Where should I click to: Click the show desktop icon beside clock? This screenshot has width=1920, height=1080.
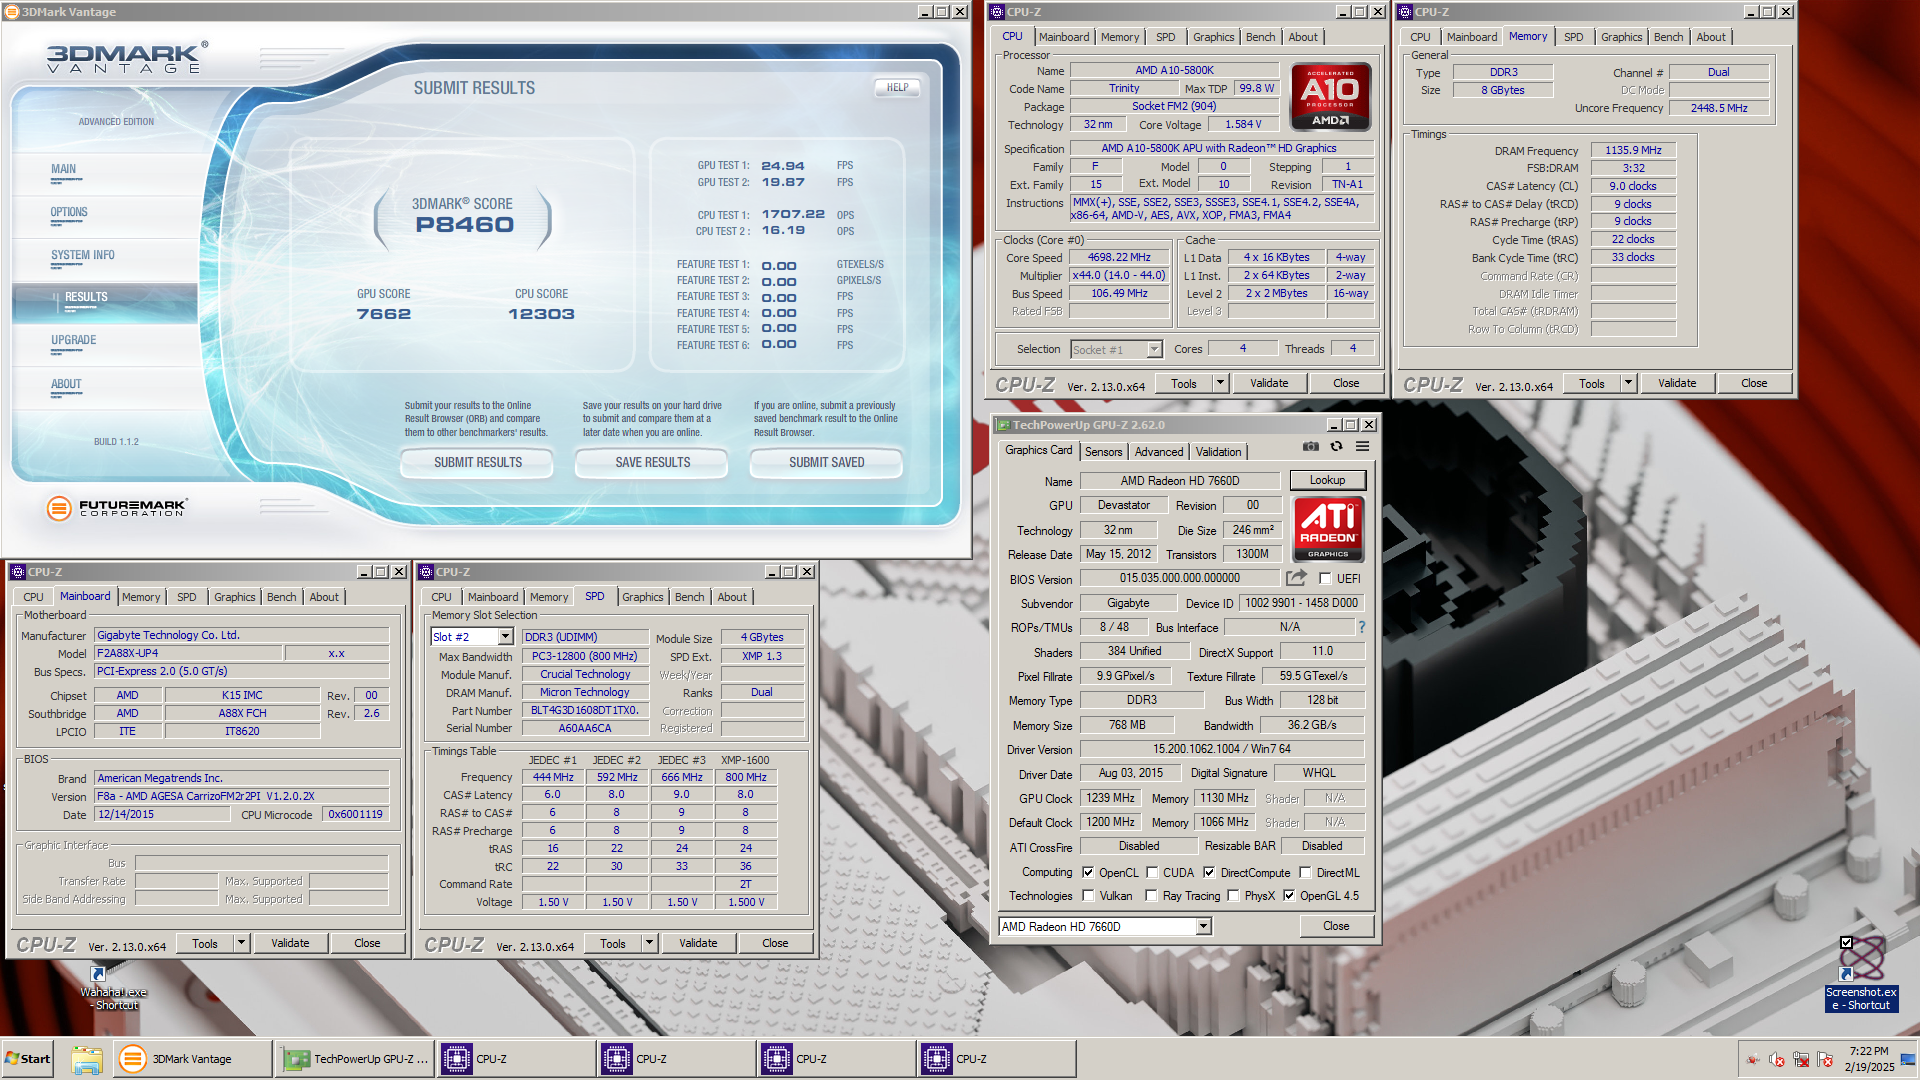point(1908,1059)
